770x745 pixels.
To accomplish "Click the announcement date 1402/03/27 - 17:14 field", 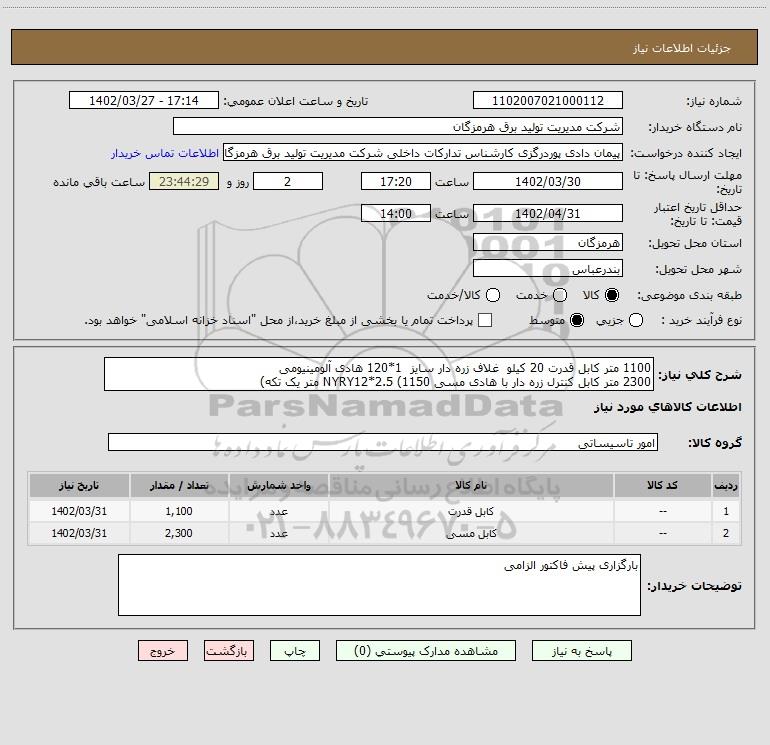I will (144, 100).
